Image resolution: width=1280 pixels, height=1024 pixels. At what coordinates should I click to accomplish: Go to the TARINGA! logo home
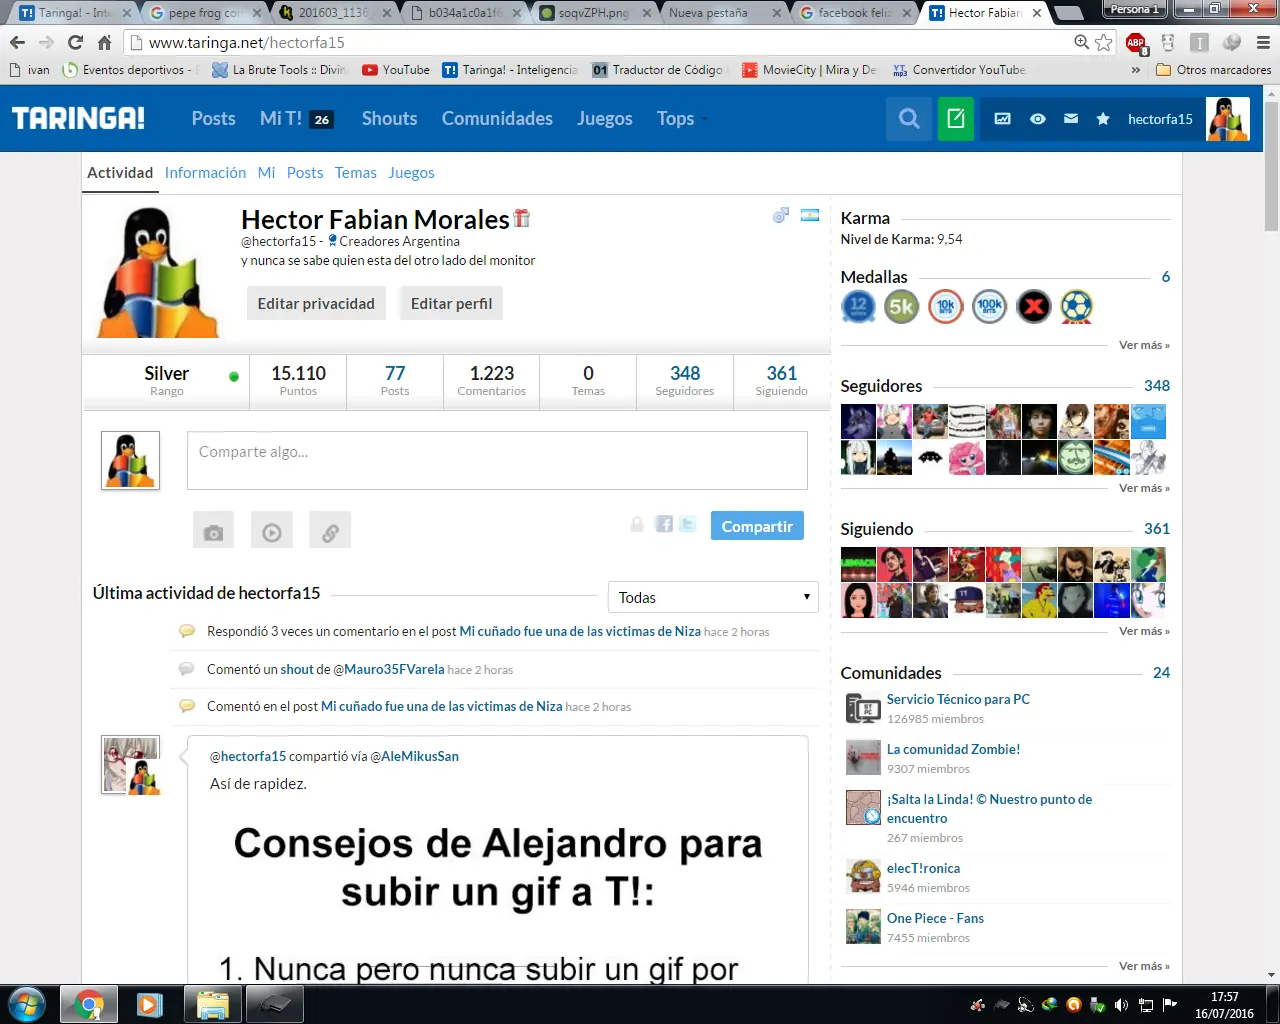(78, 118)
